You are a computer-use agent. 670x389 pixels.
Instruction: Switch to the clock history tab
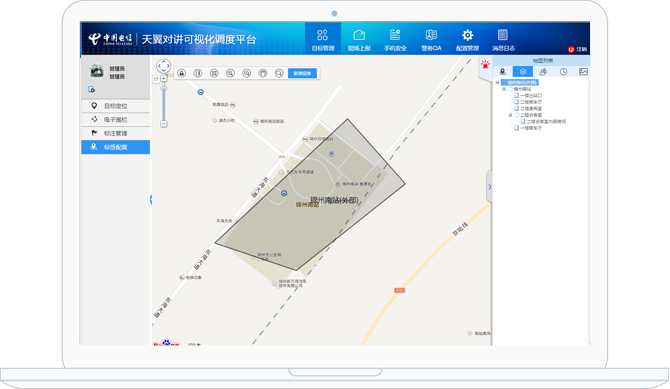point(563,72)
